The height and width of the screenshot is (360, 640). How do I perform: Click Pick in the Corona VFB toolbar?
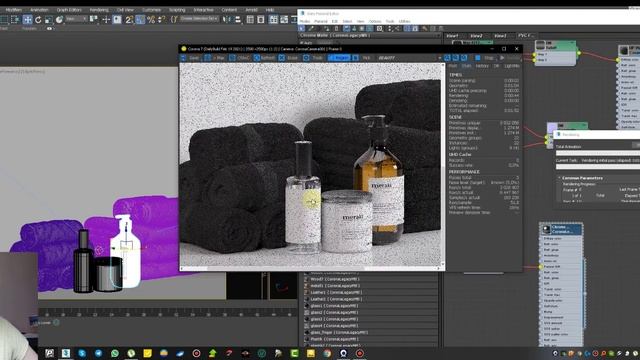coord(366,58)
